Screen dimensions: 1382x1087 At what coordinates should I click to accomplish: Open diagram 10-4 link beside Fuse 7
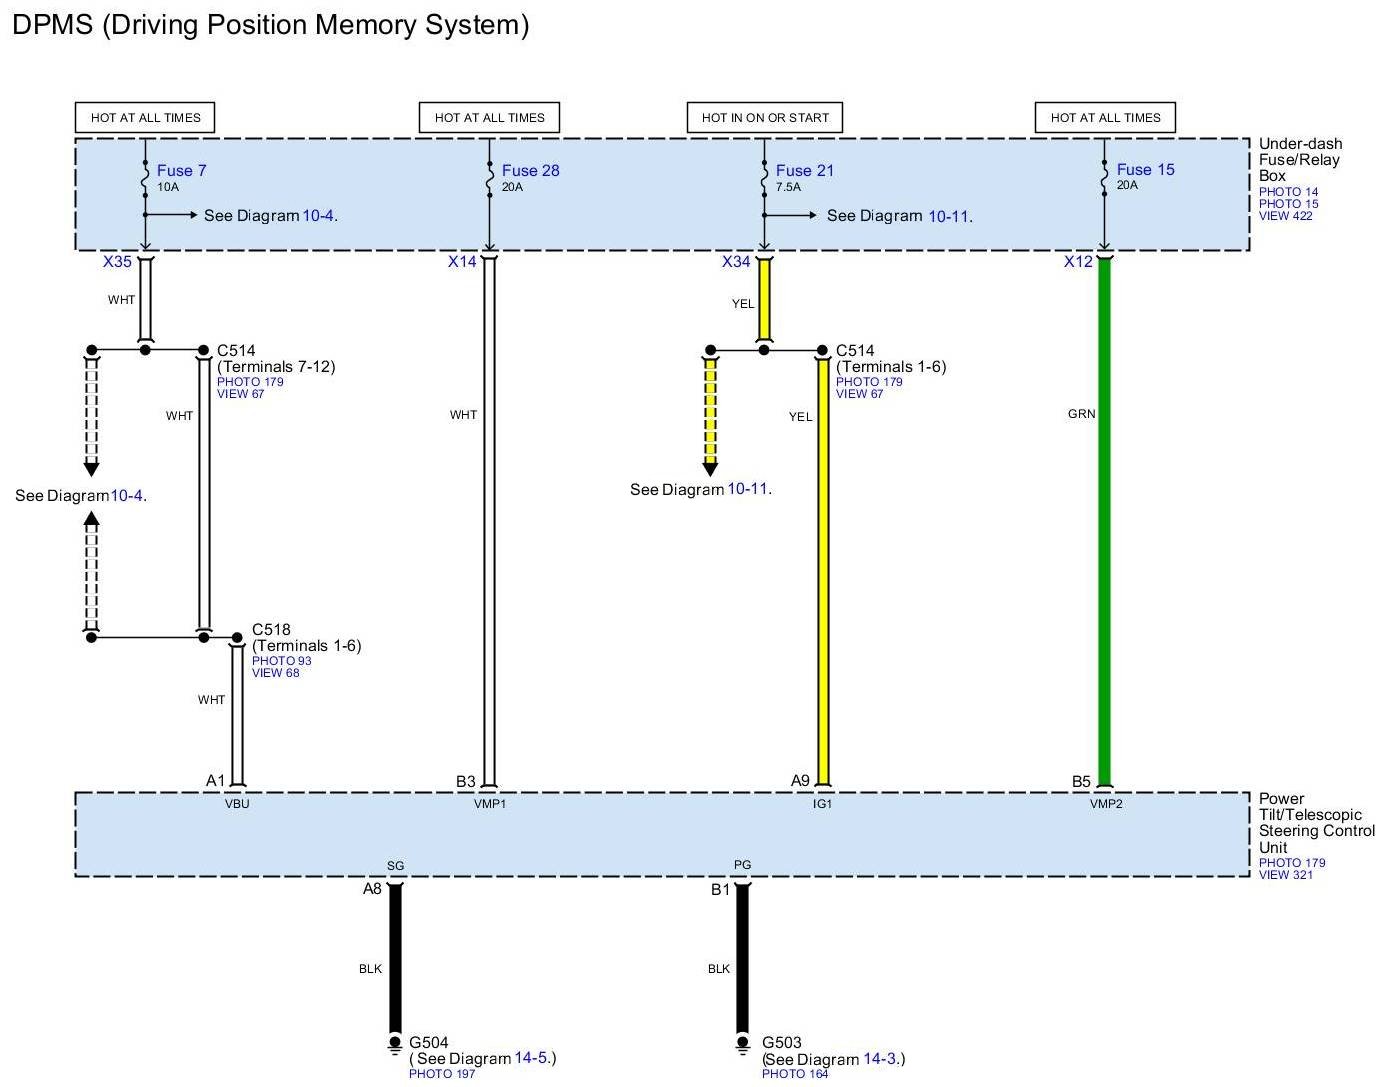(x=318, y=216)
